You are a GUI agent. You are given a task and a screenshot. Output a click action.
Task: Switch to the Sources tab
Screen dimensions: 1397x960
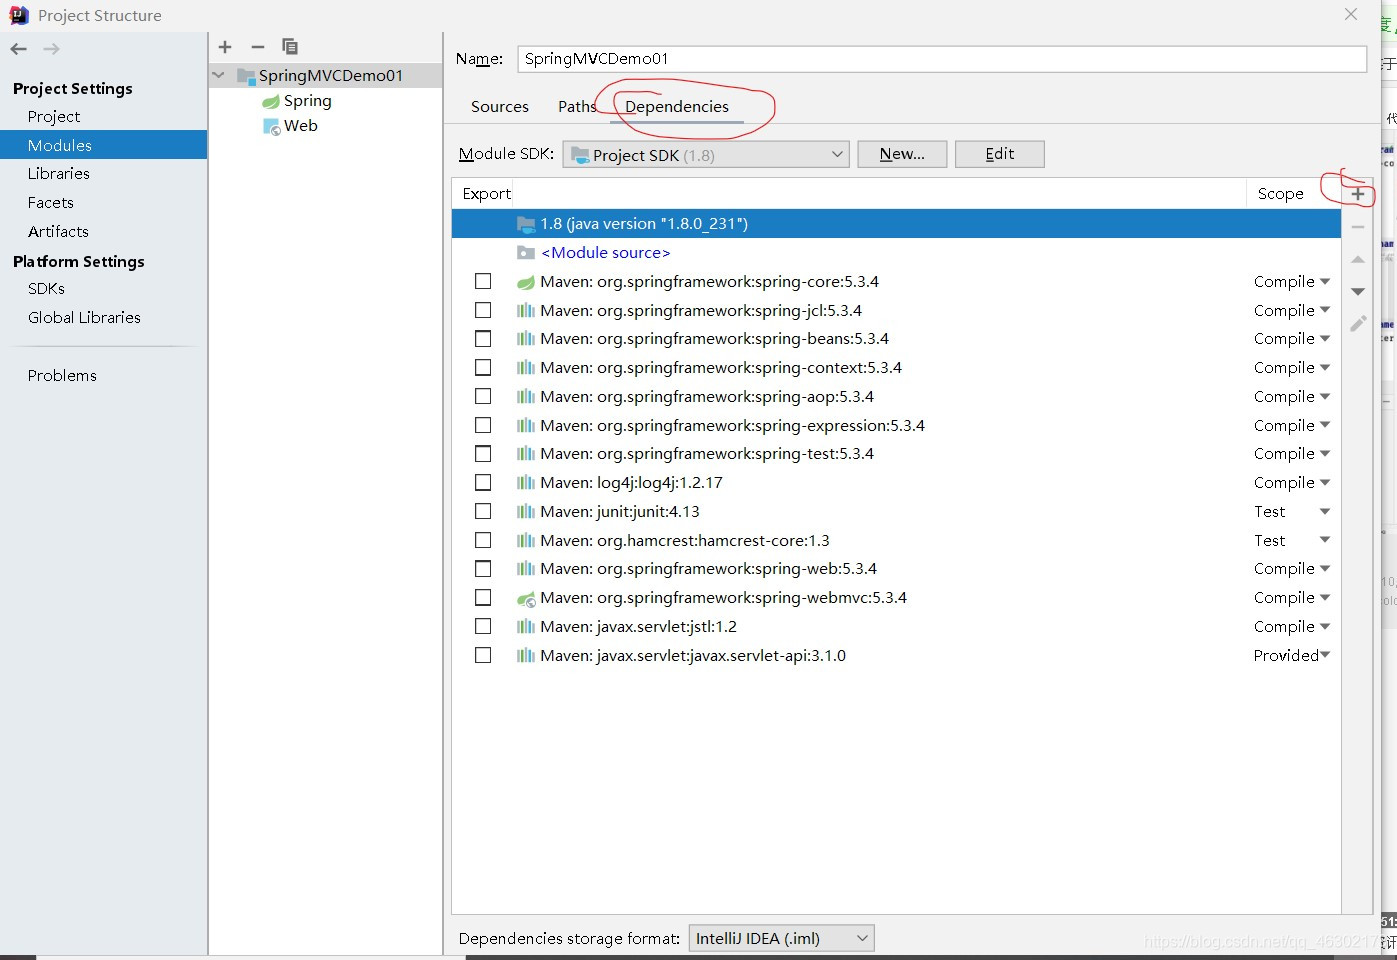click(x=500, y=106)
